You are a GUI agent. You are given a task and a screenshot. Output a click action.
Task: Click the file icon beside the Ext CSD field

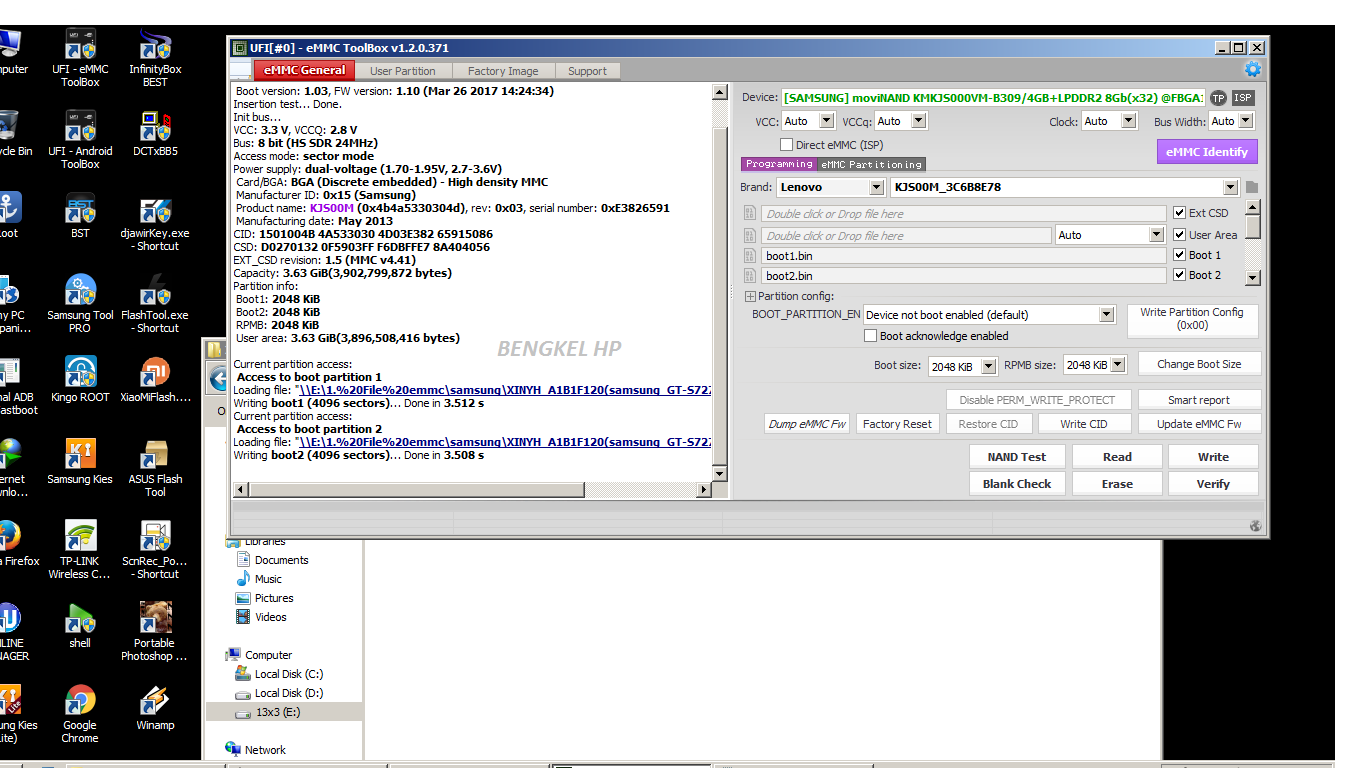tap(750, 213)
